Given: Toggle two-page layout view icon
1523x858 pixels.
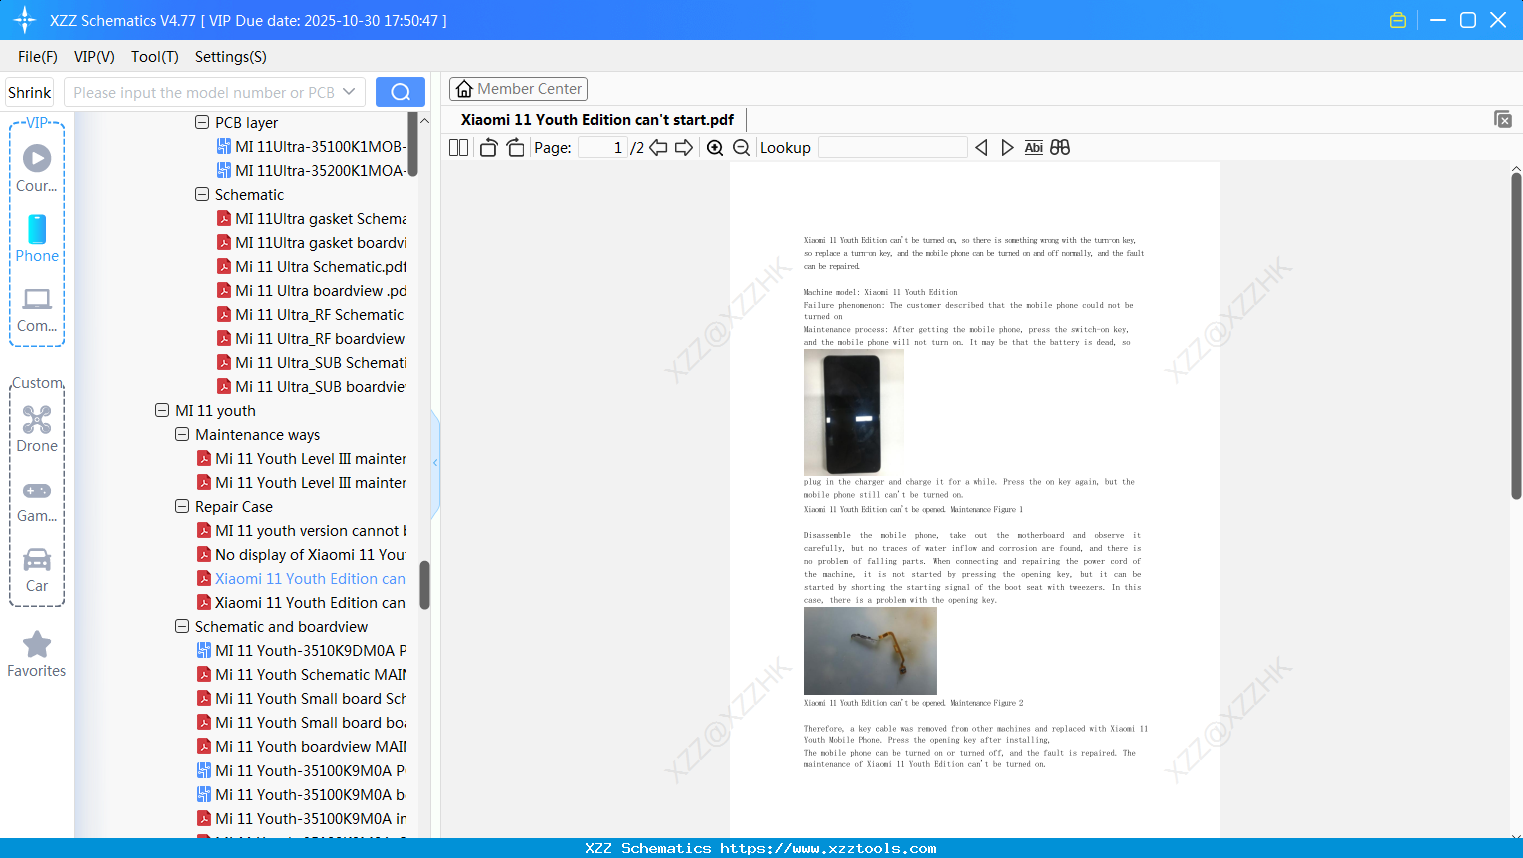Looking at the screenshot, I should pyautogui.click(x=458, y=148).
